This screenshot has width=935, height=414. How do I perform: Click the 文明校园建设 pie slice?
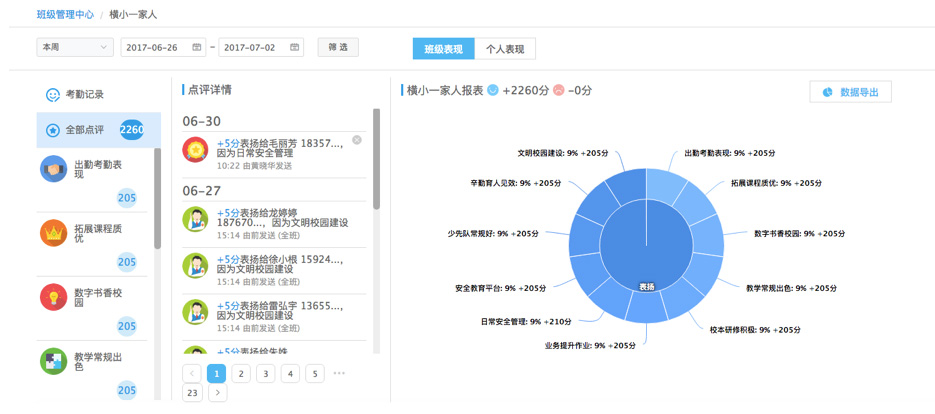tap(630, 186)
